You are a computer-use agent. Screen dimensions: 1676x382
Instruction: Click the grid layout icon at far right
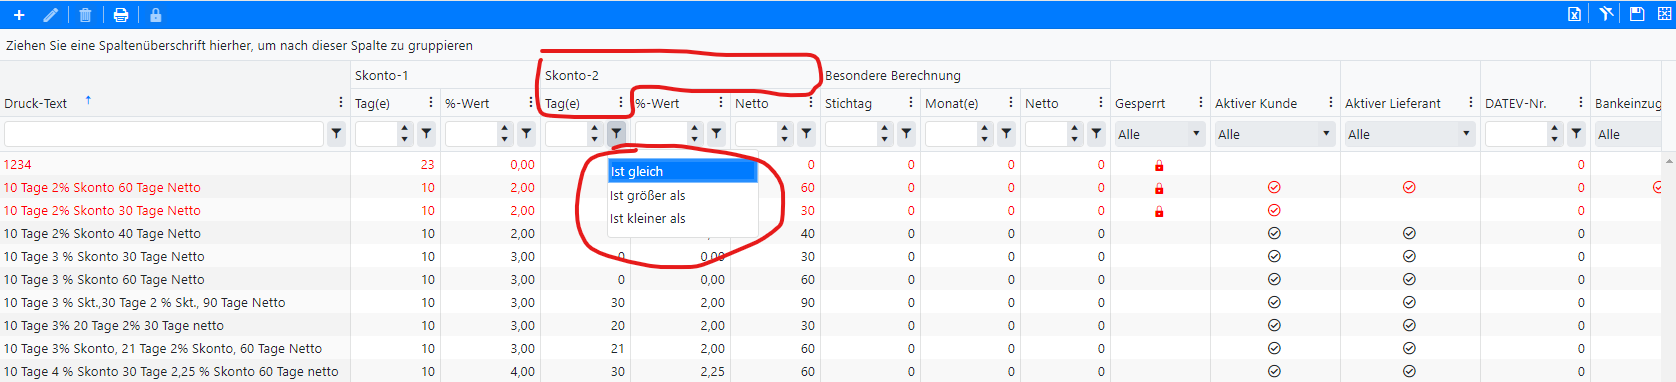(x=1665, y=14)
